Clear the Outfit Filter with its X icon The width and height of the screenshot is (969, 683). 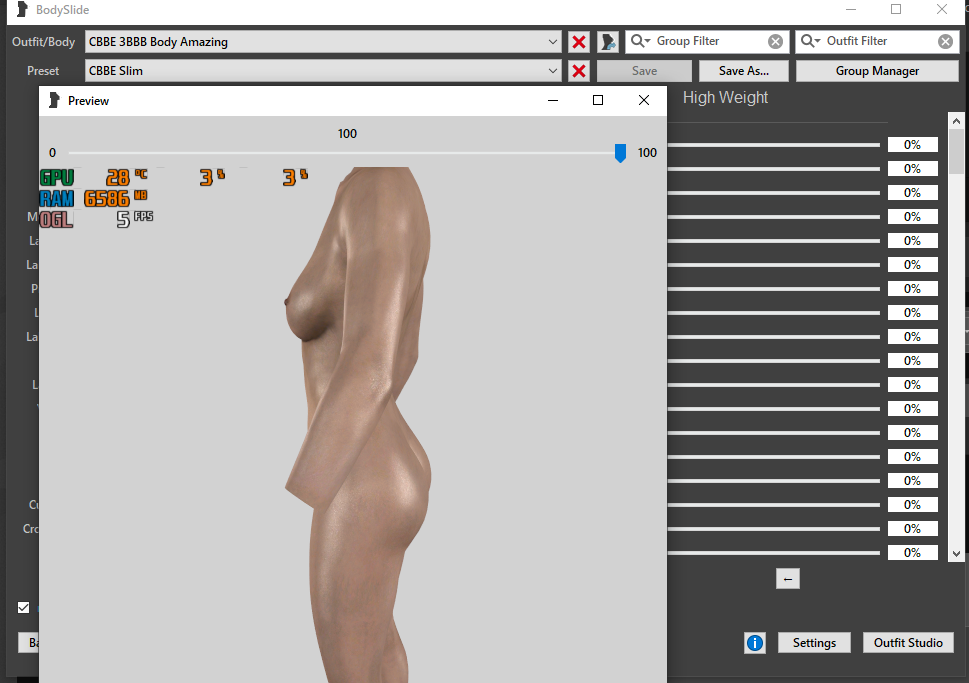946,41
